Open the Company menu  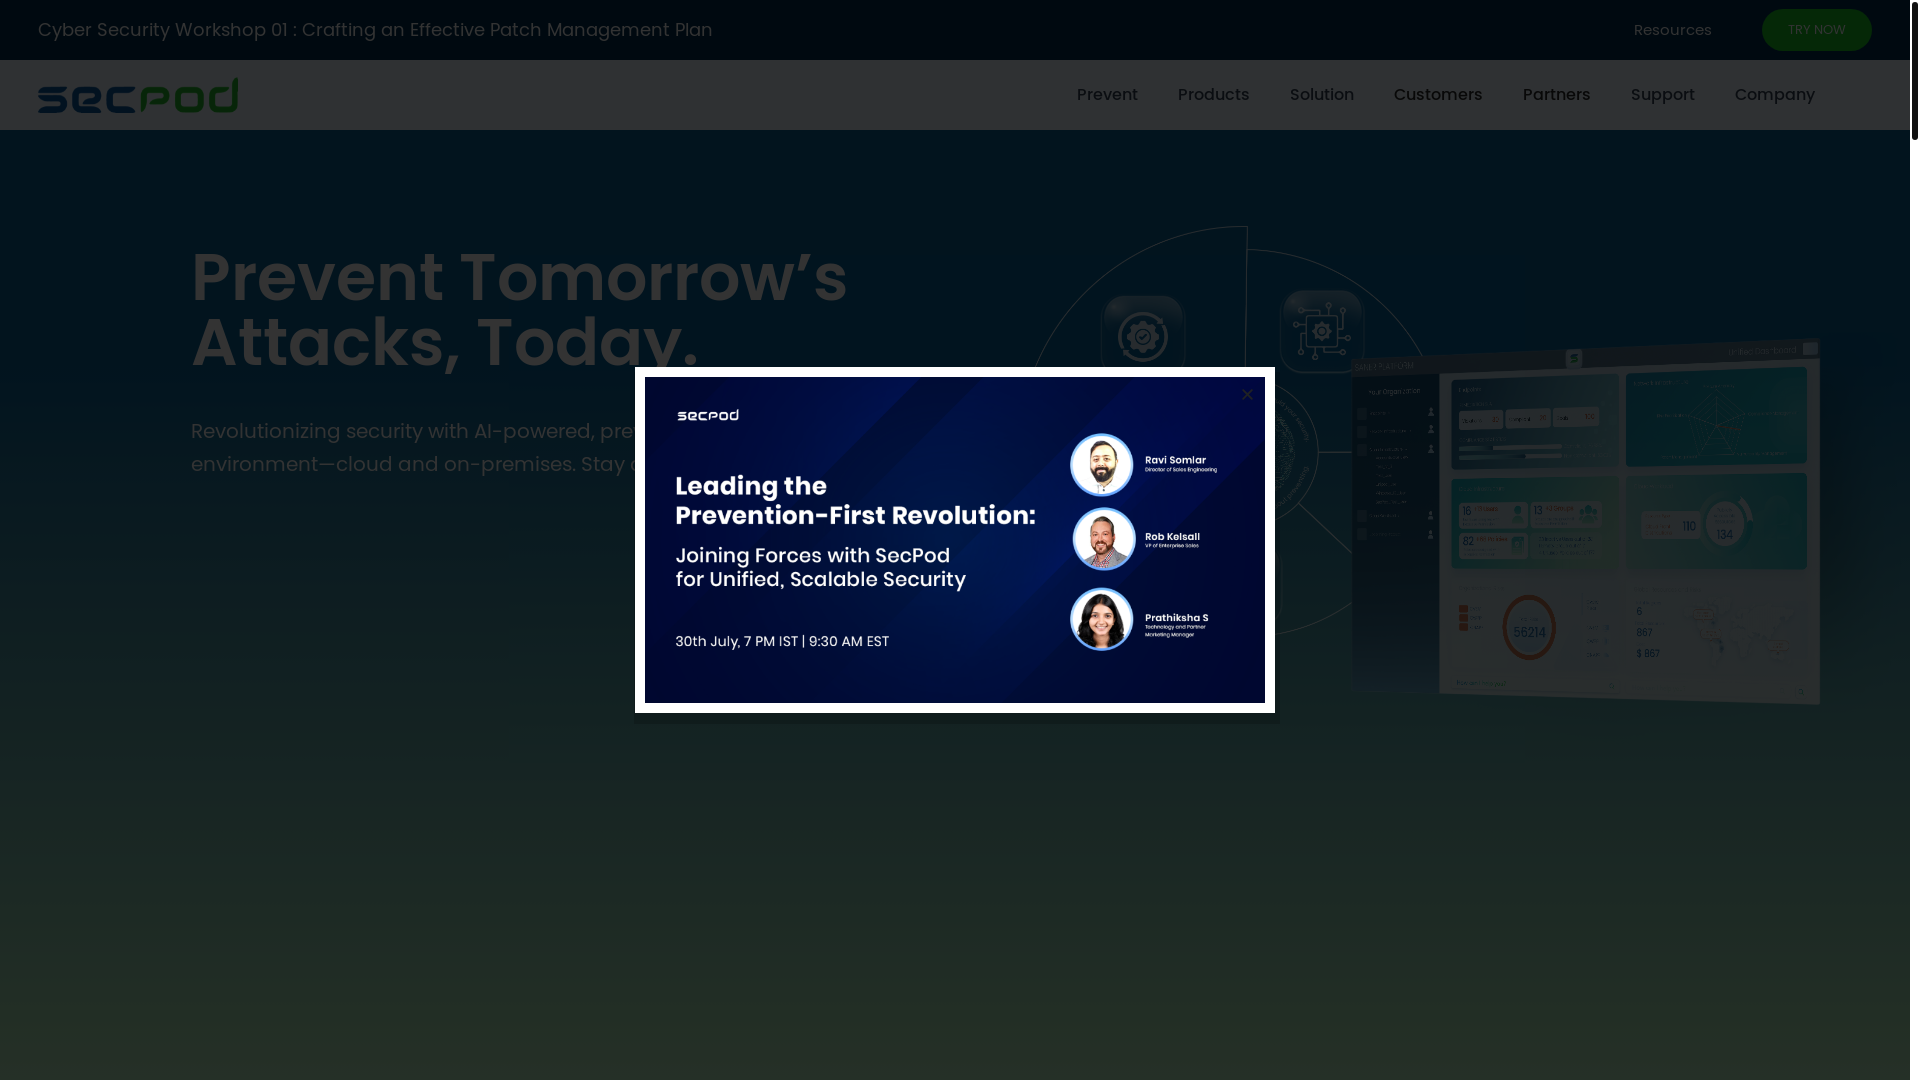[x=1774, y=95]
